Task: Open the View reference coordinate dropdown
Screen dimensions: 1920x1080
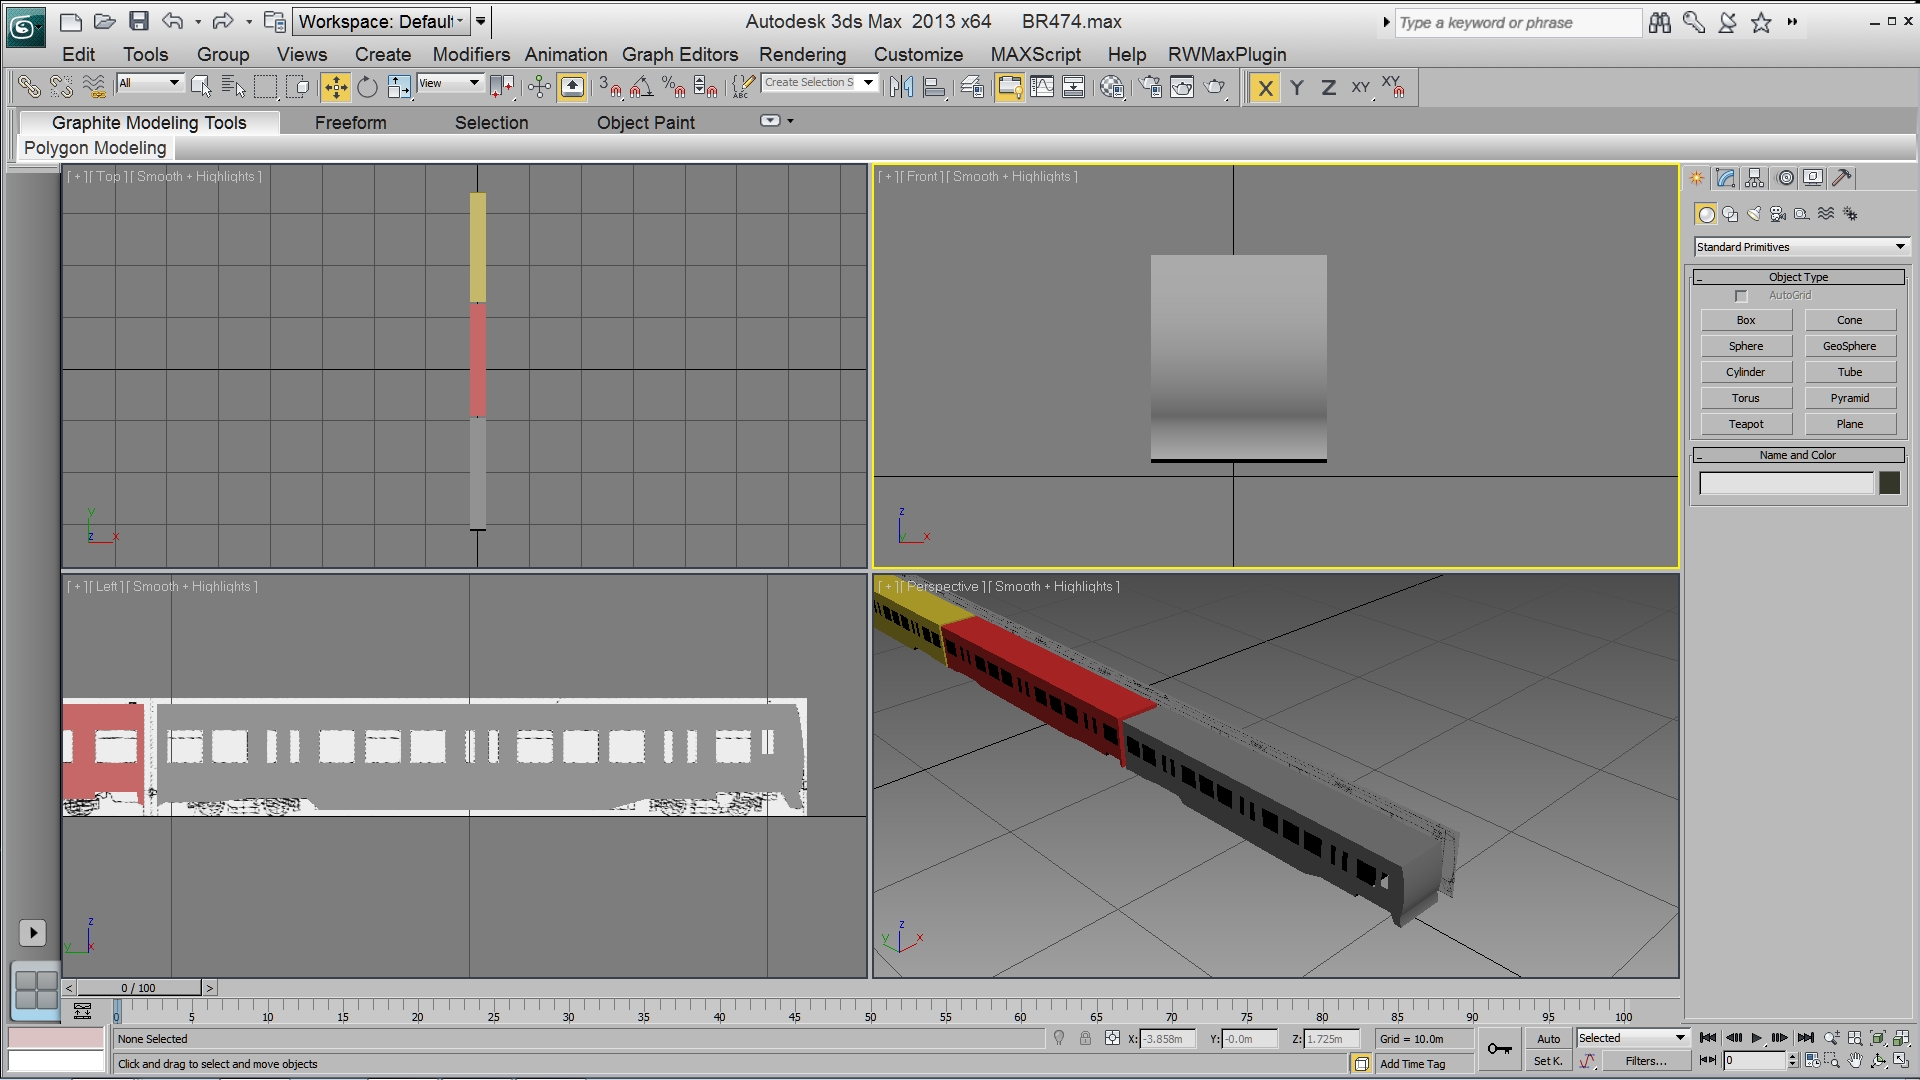Action: tap(450, 83)
